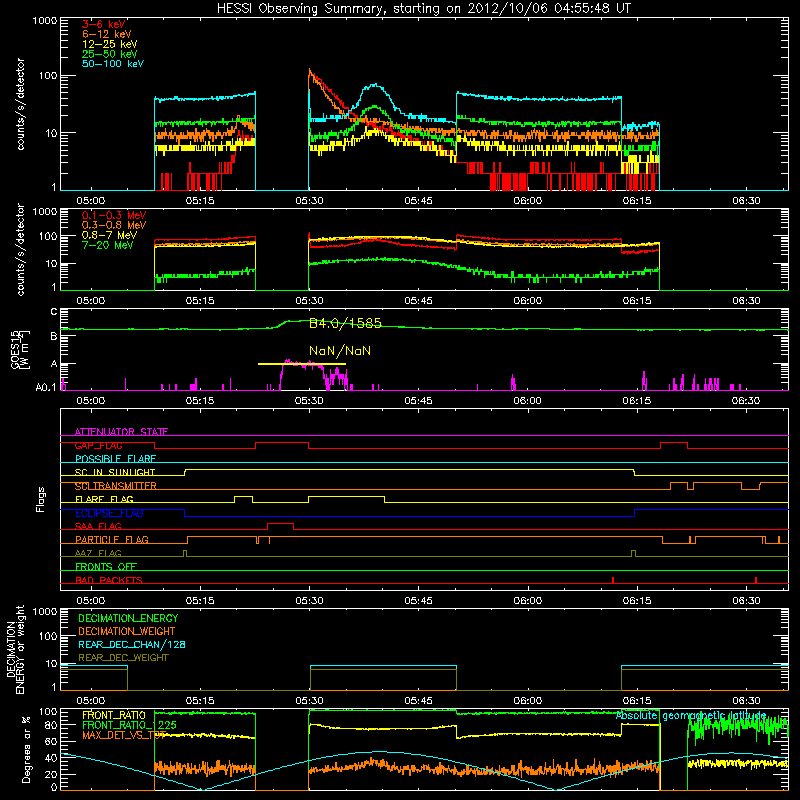
Task: Click the 3-6 keV spike at 05:30
Action: coord(310,73)
